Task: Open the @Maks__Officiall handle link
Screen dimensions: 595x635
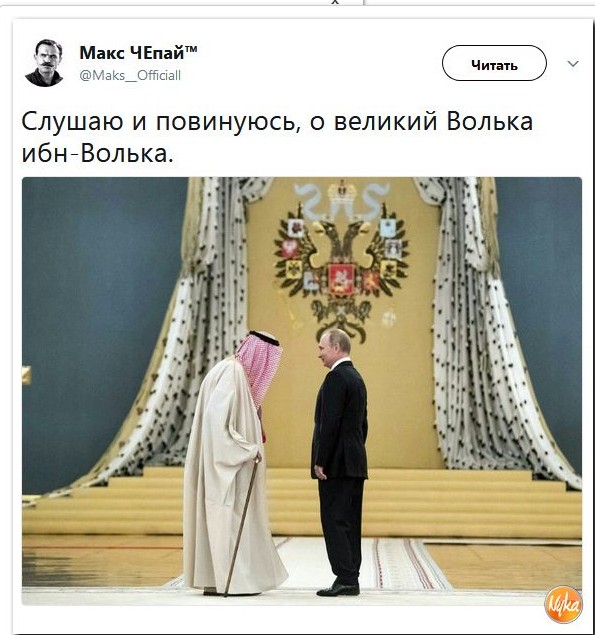Action: click(x=130, y=75)
